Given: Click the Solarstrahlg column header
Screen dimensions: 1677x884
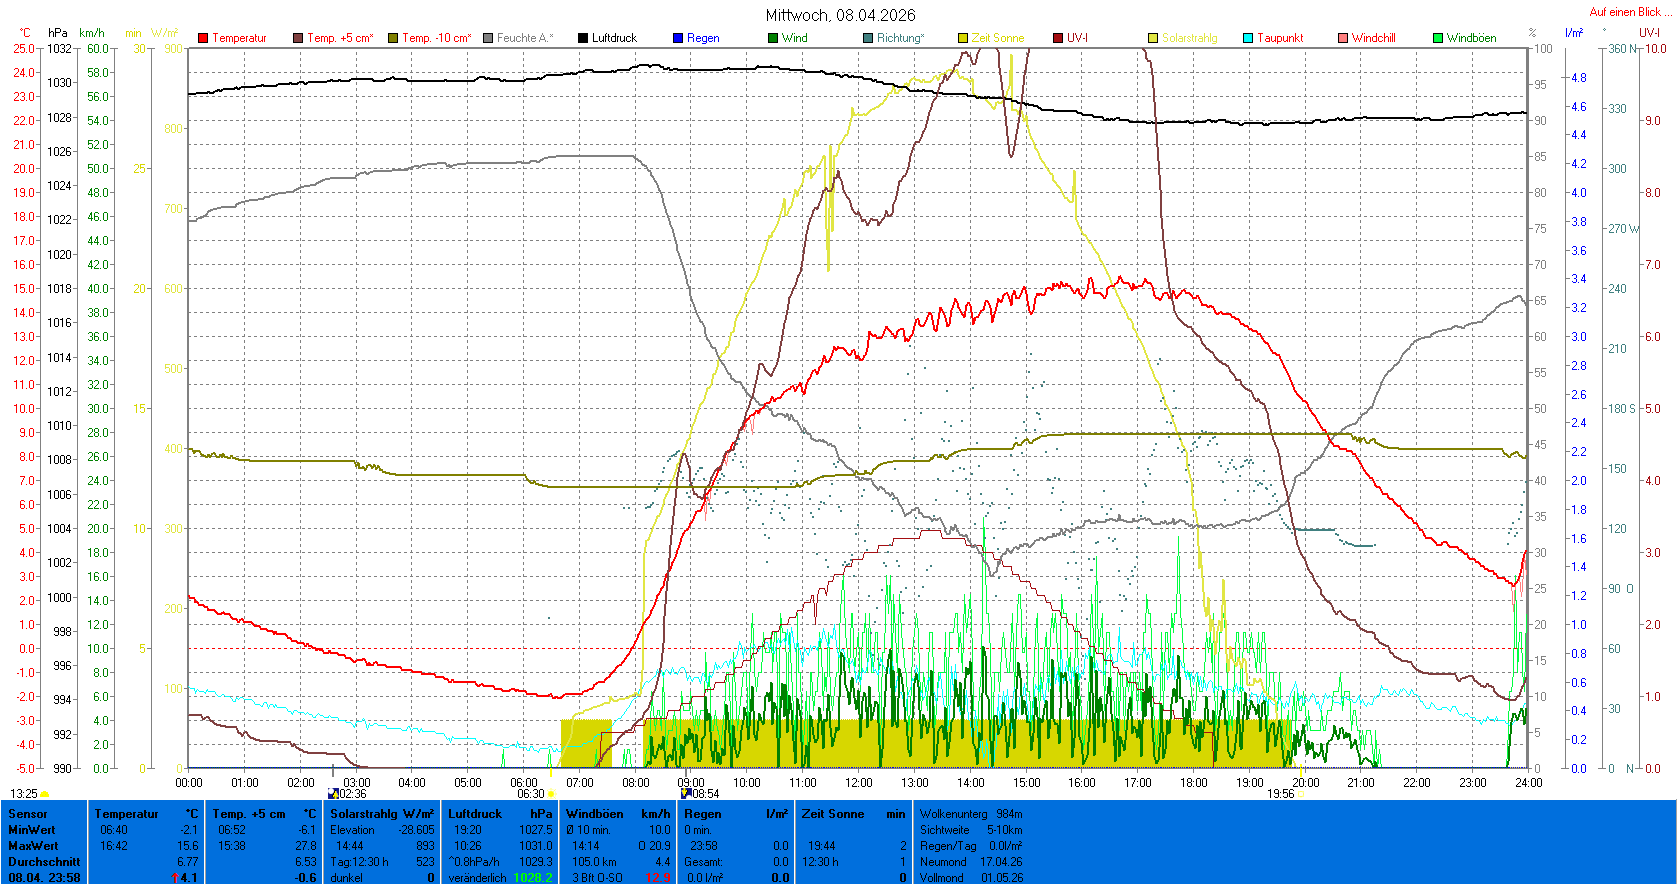Looking at the screenshot, I should (x=366, y=814).
